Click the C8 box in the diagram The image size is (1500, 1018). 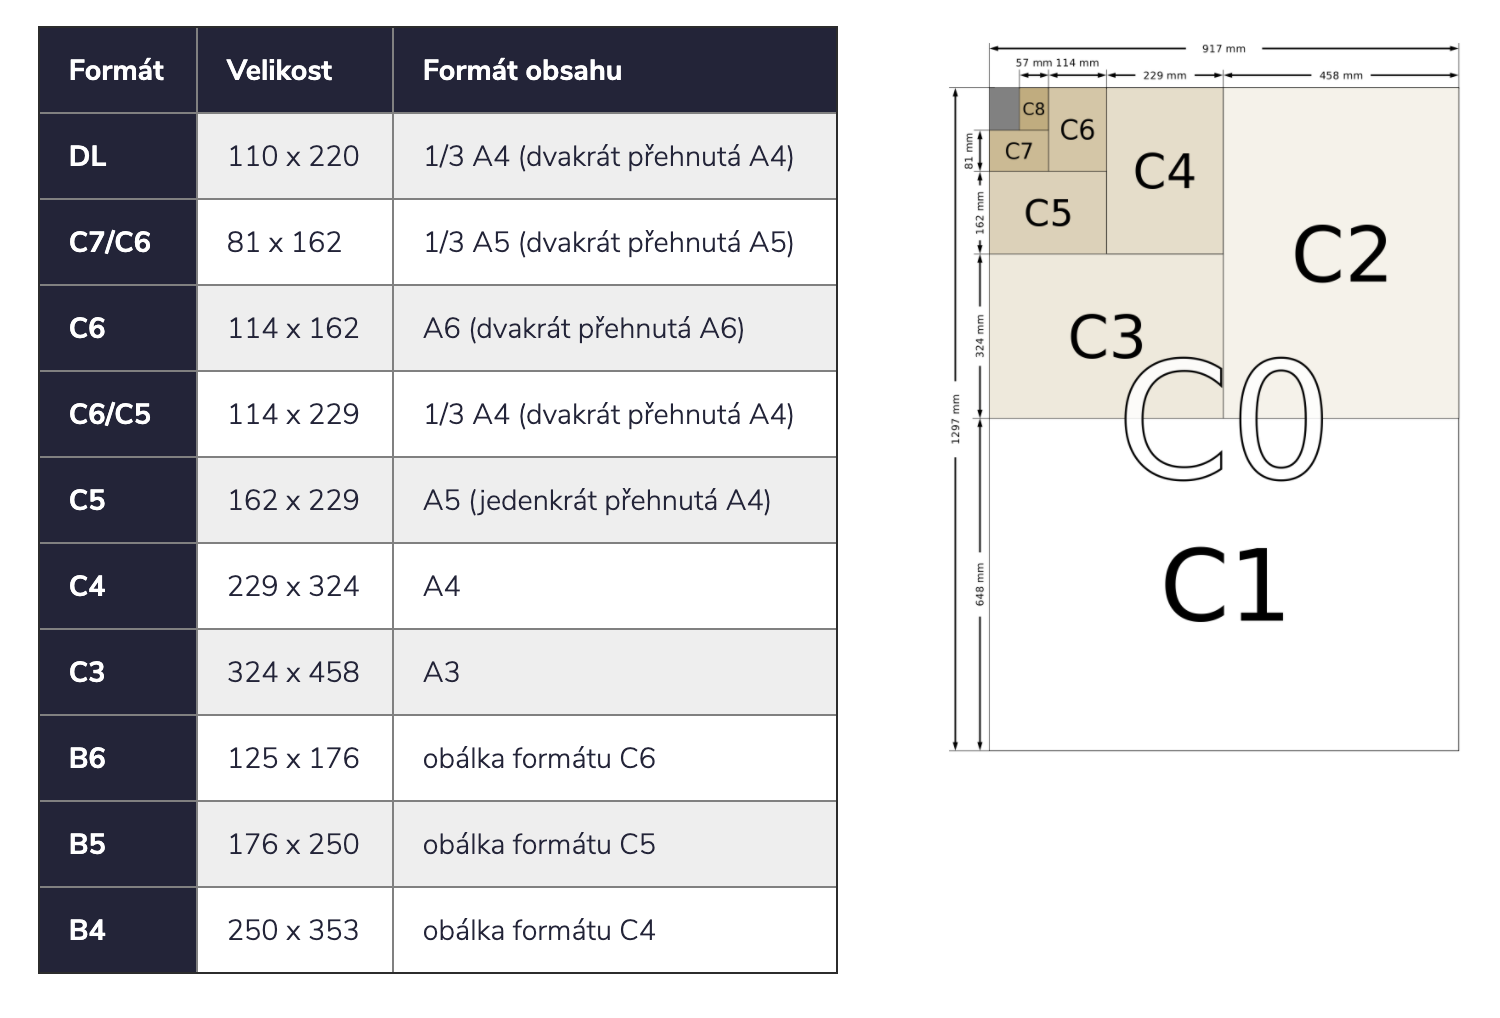point(1033,109)
